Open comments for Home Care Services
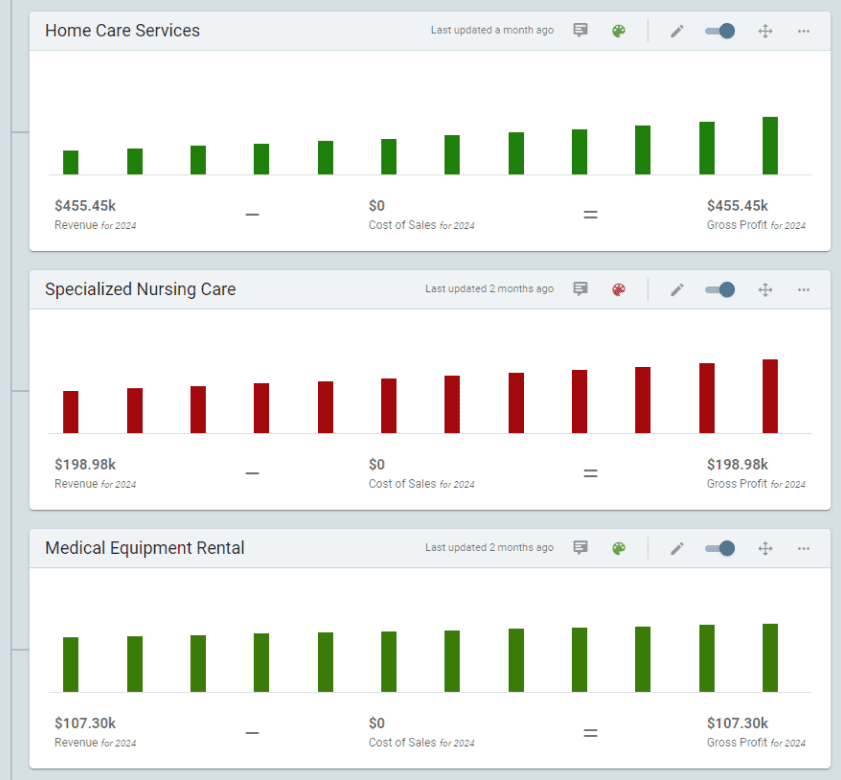This screenshot has width=841, height=780. coord(580,31)
